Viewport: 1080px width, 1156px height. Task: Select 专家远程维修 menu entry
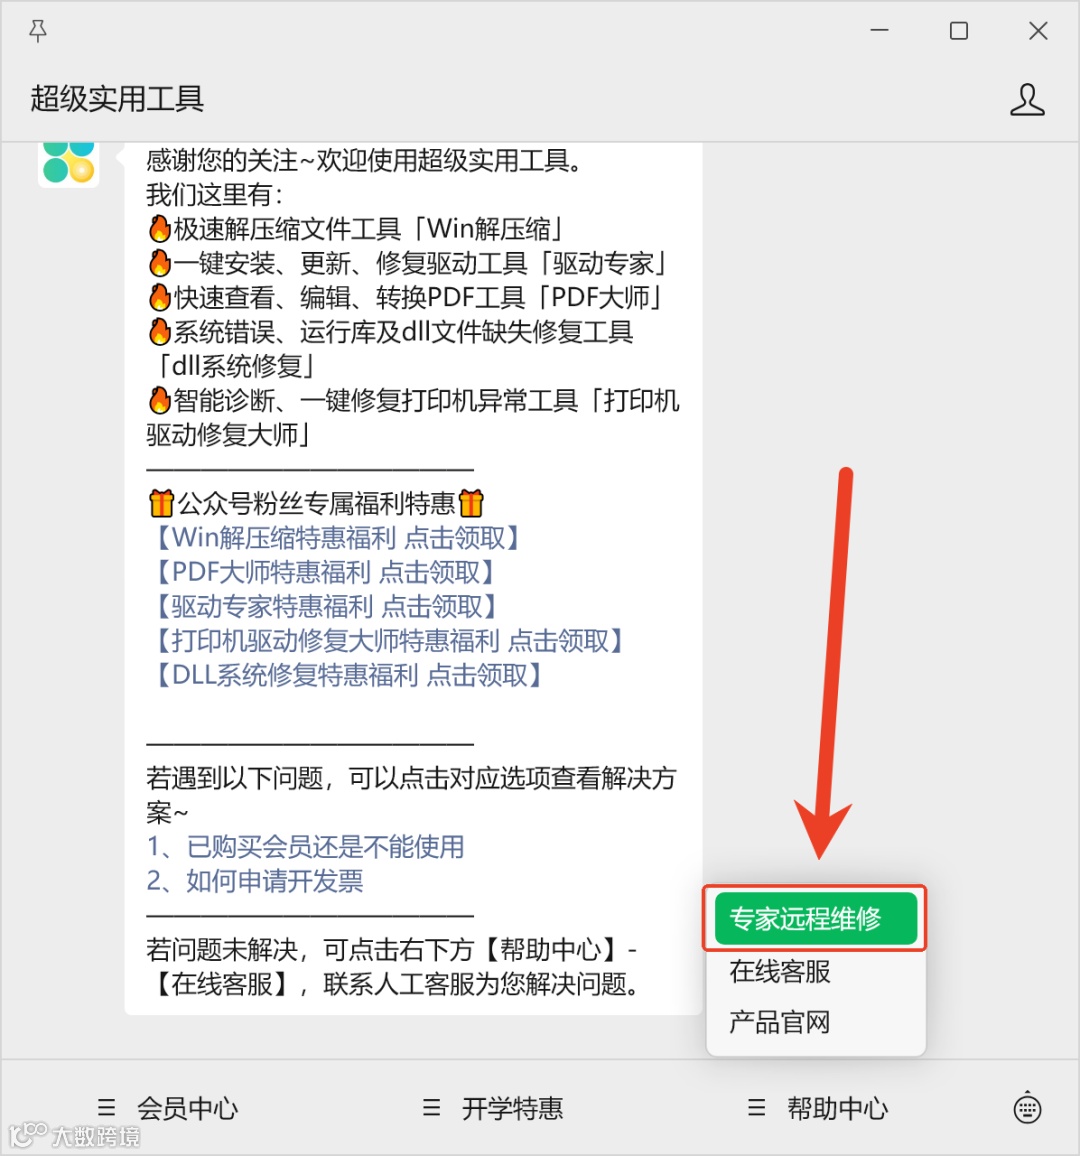[x=815, y=919]
